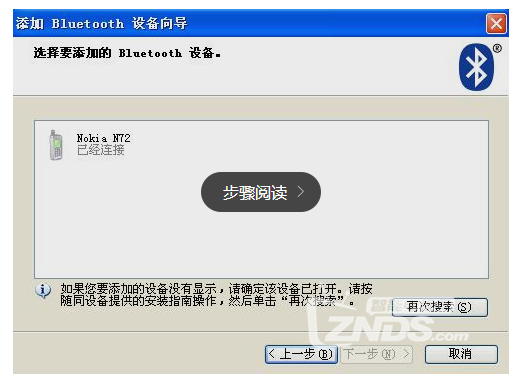This screenshot has height=382, width=517.
Task: Cancel the wizard with 取消
Action: 461,354
